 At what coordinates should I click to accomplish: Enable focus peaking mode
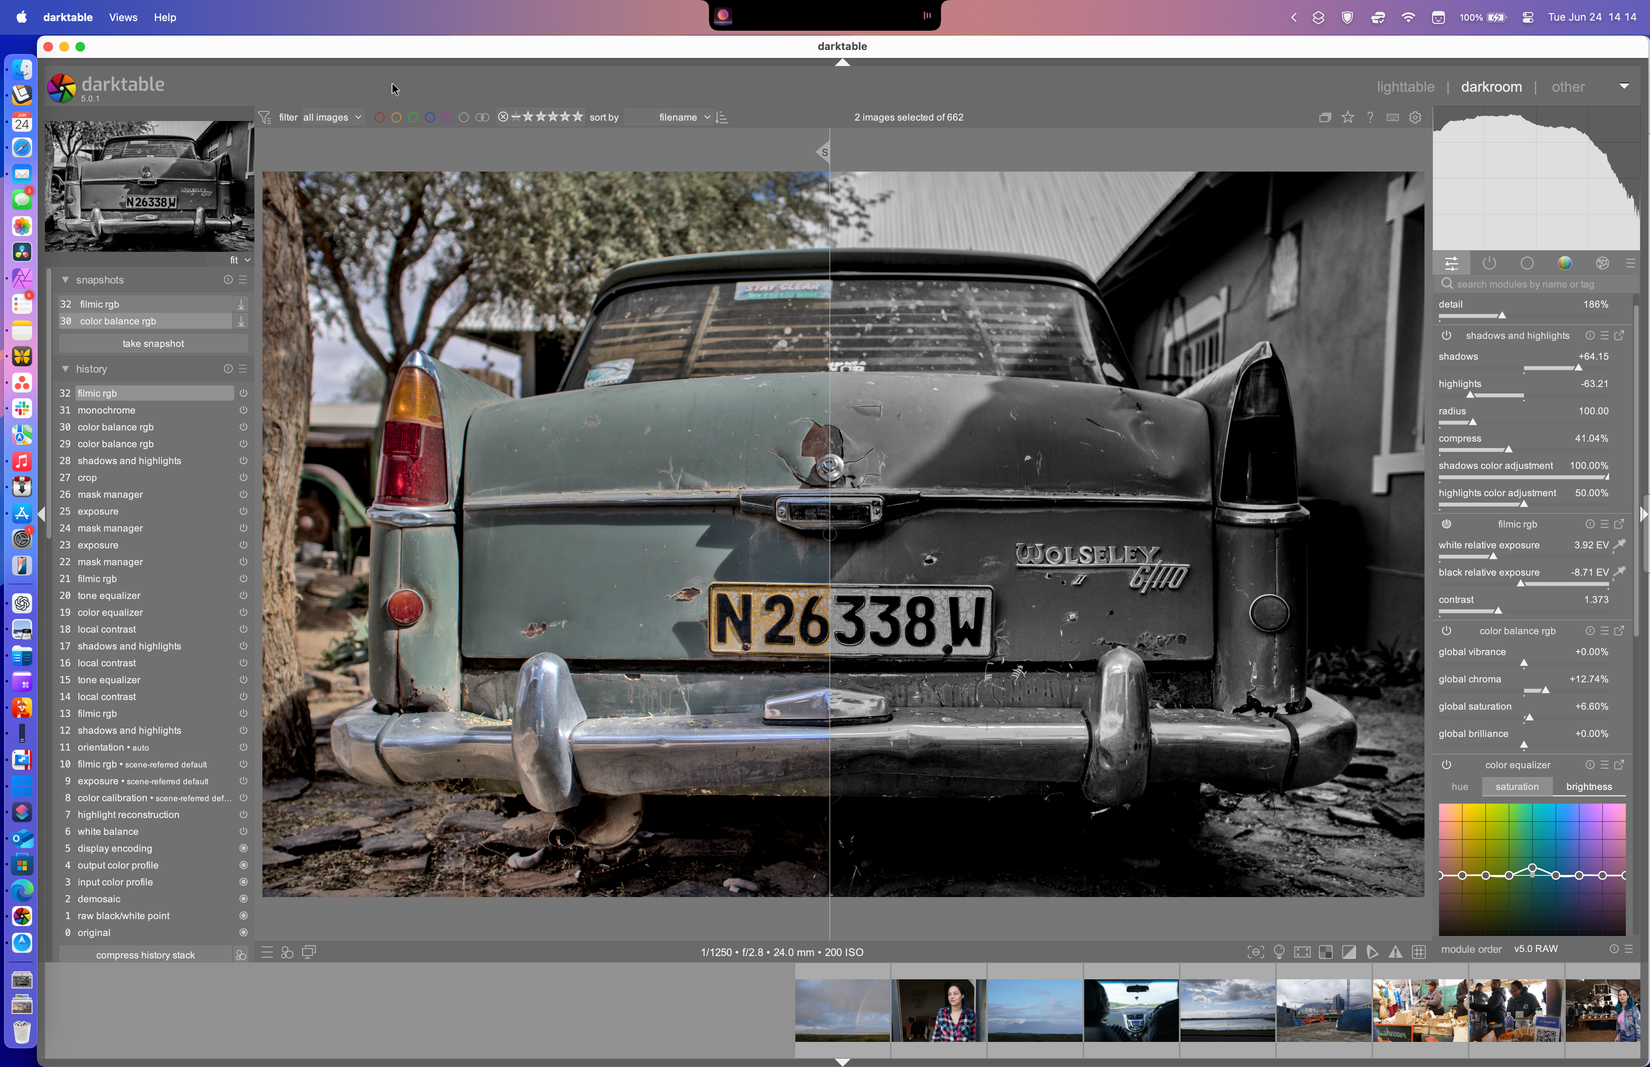pyautogui.click(x=1255, y=951)
